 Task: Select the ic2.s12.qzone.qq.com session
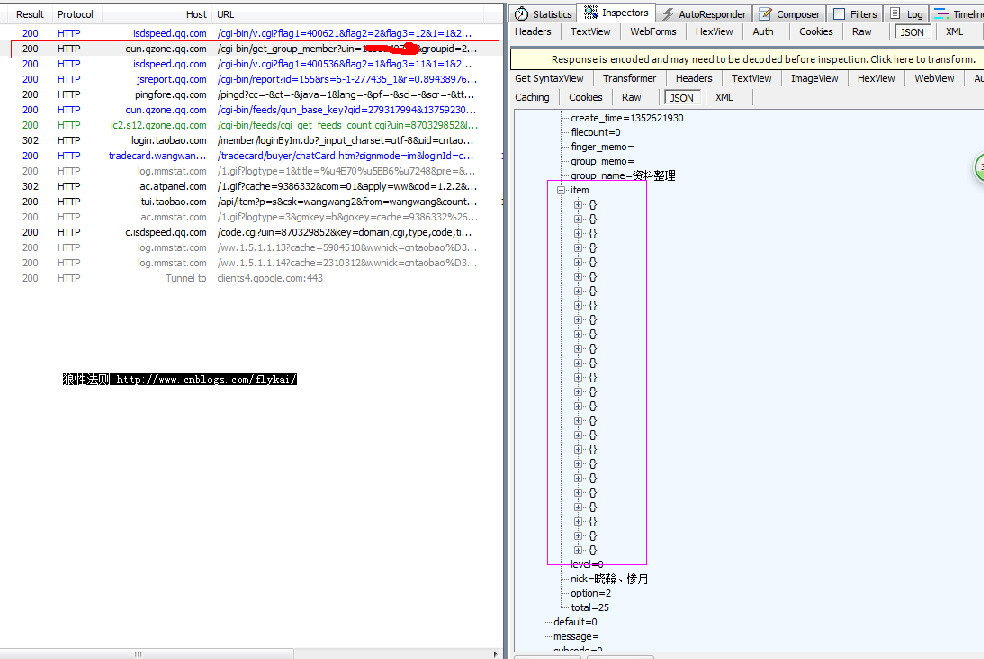click(251, 125)
